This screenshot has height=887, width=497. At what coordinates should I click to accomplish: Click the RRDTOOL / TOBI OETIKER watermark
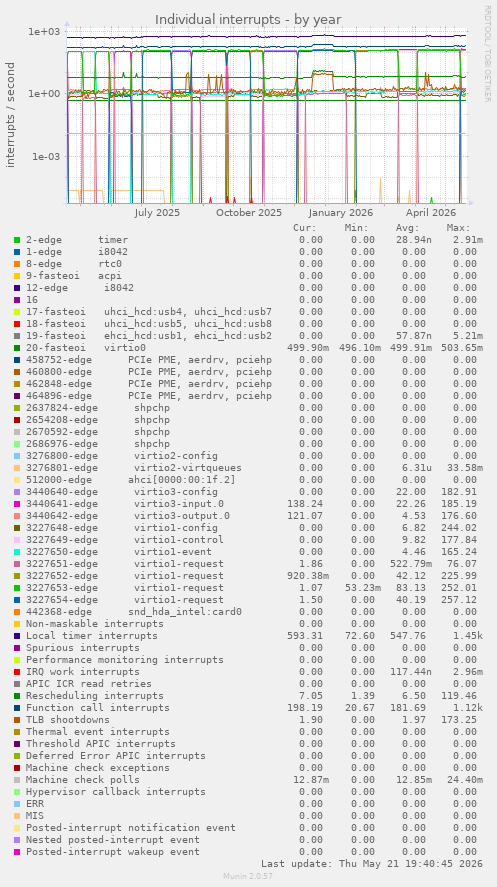click(x=487, y=53)
